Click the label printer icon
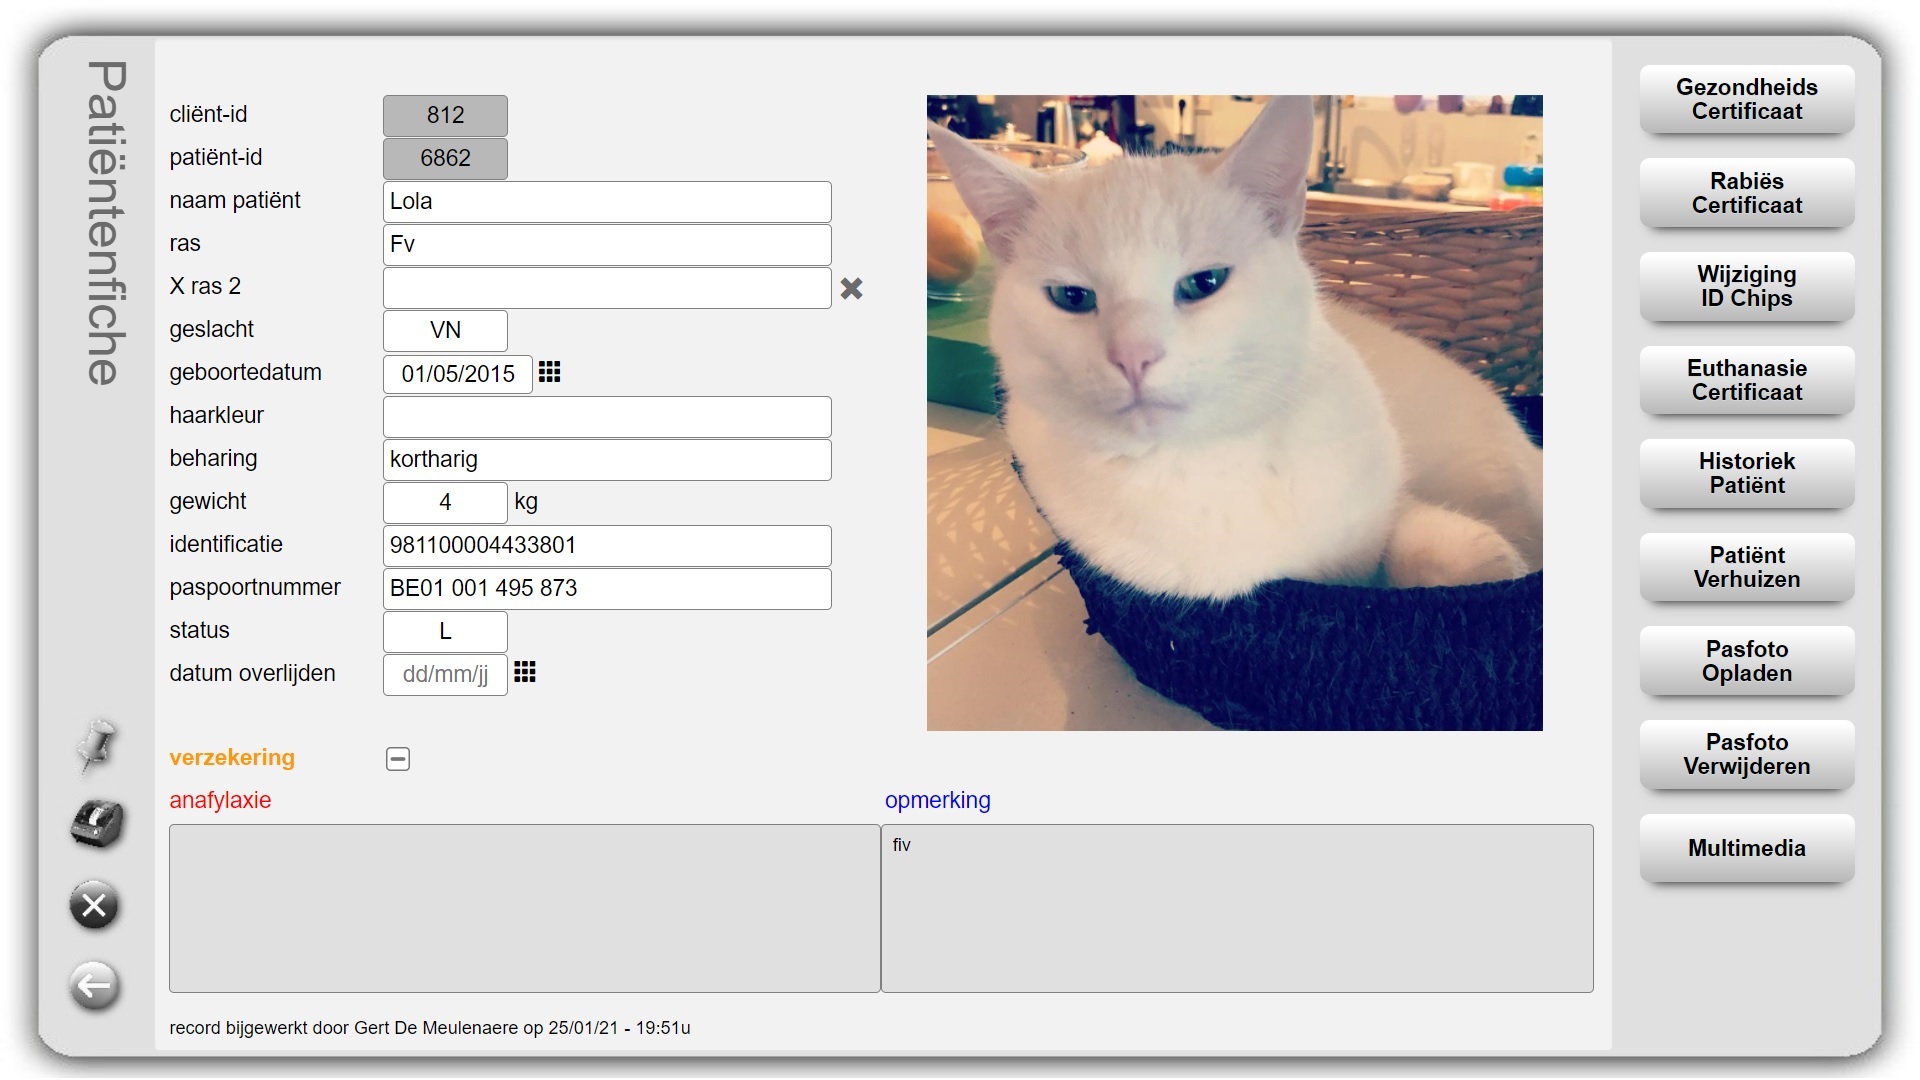Image resolution: width=1920 pixels, height=1080 pixels. (96, 825)
